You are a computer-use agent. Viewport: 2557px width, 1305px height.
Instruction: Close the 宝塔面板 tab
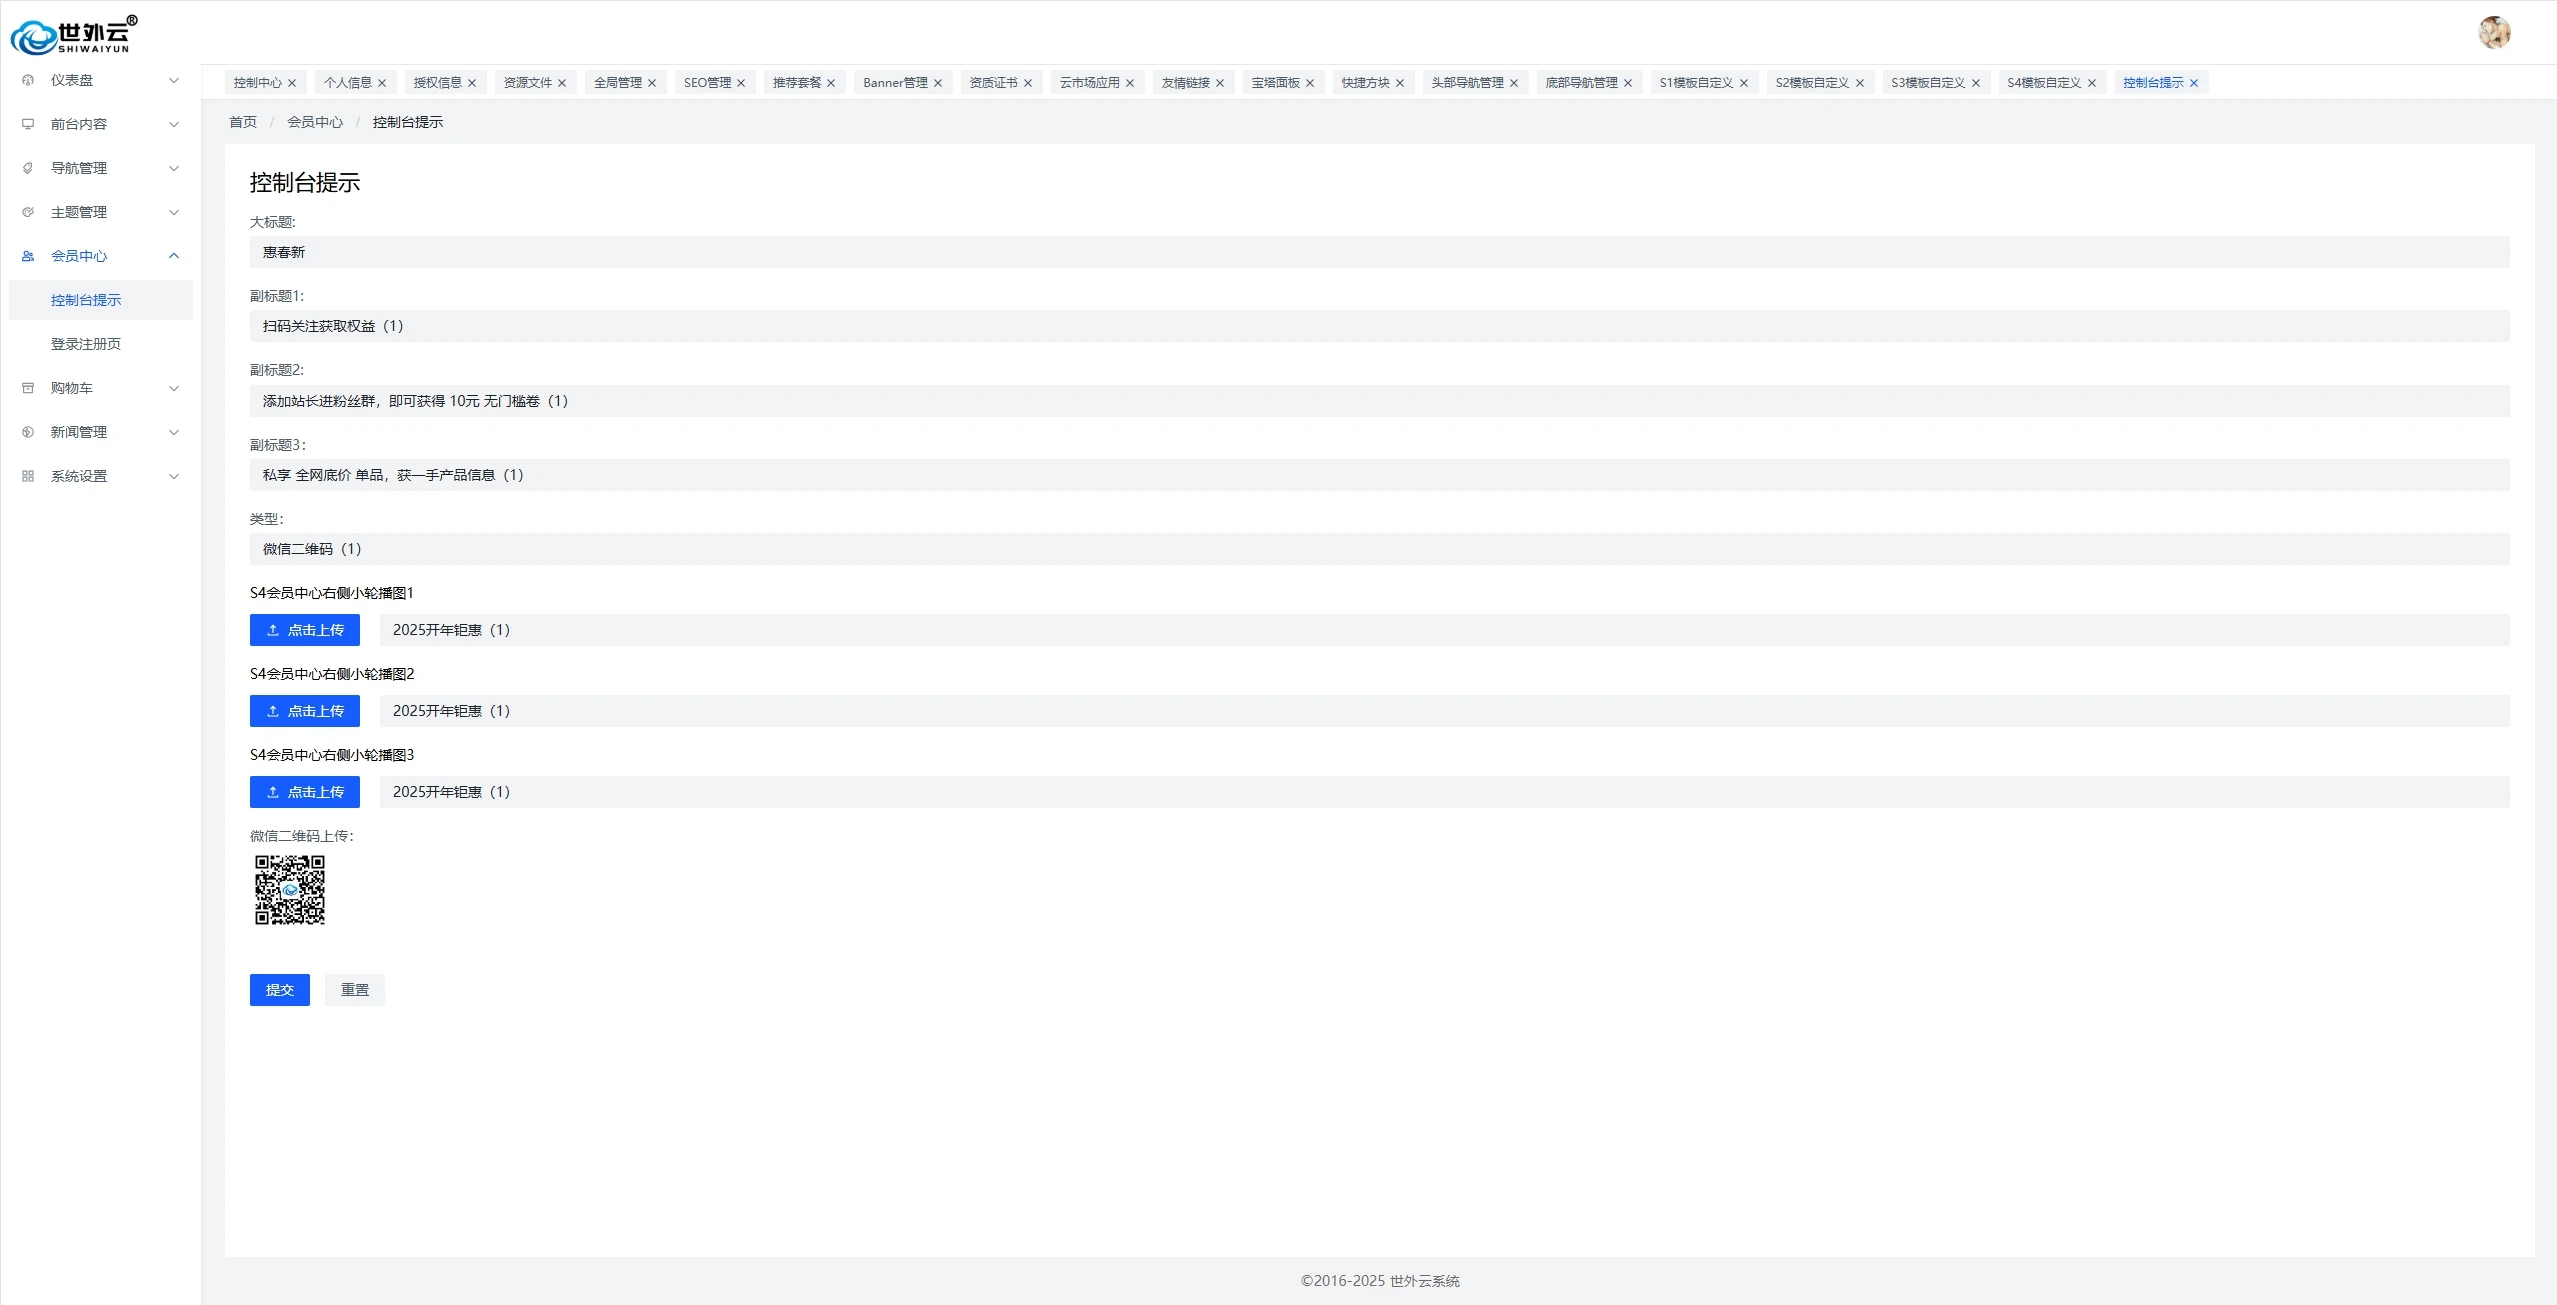point(1310,83)
